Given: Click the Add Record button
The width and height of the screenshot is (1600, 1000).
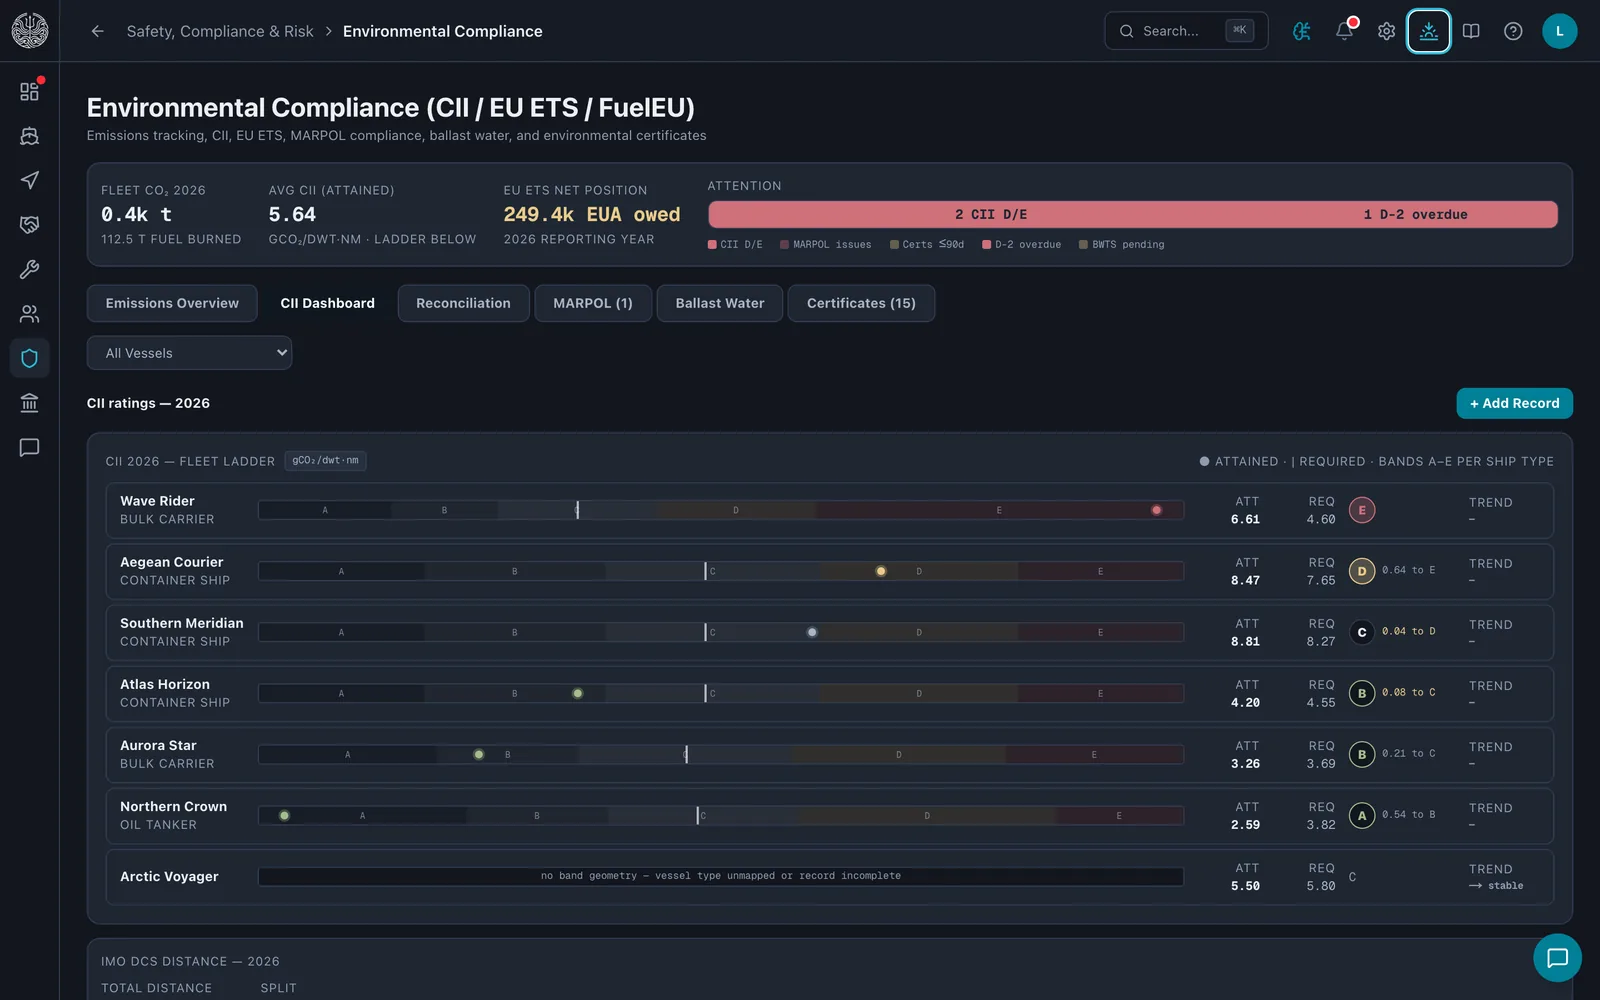Looking at the screenshot, I should [1514, 403].
